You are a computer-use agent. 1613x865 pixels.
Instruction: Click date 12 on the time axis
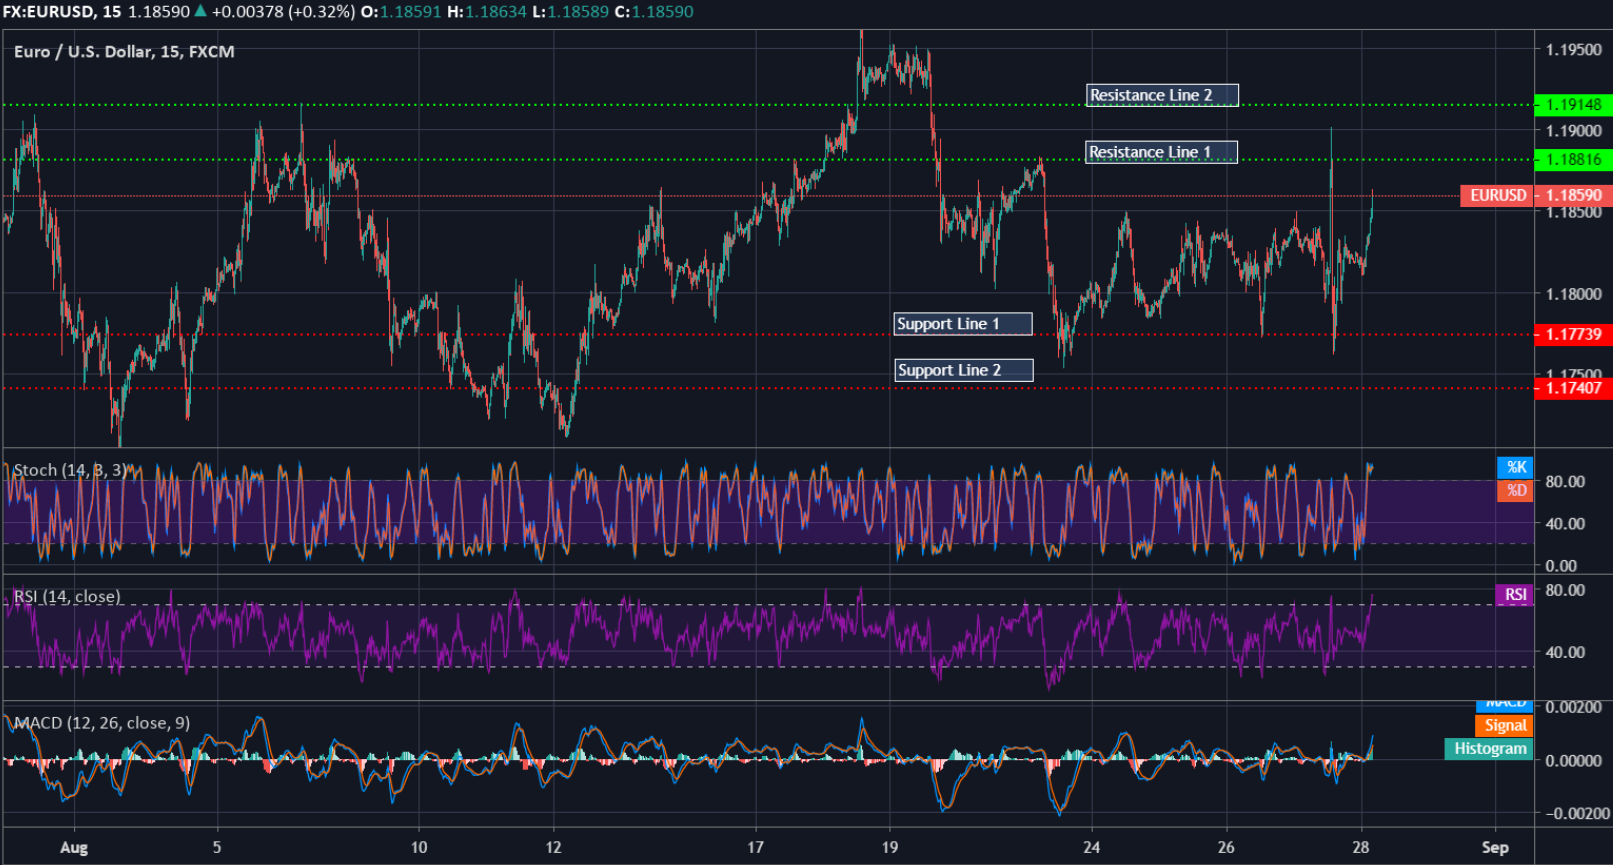[x=553, y=847]
